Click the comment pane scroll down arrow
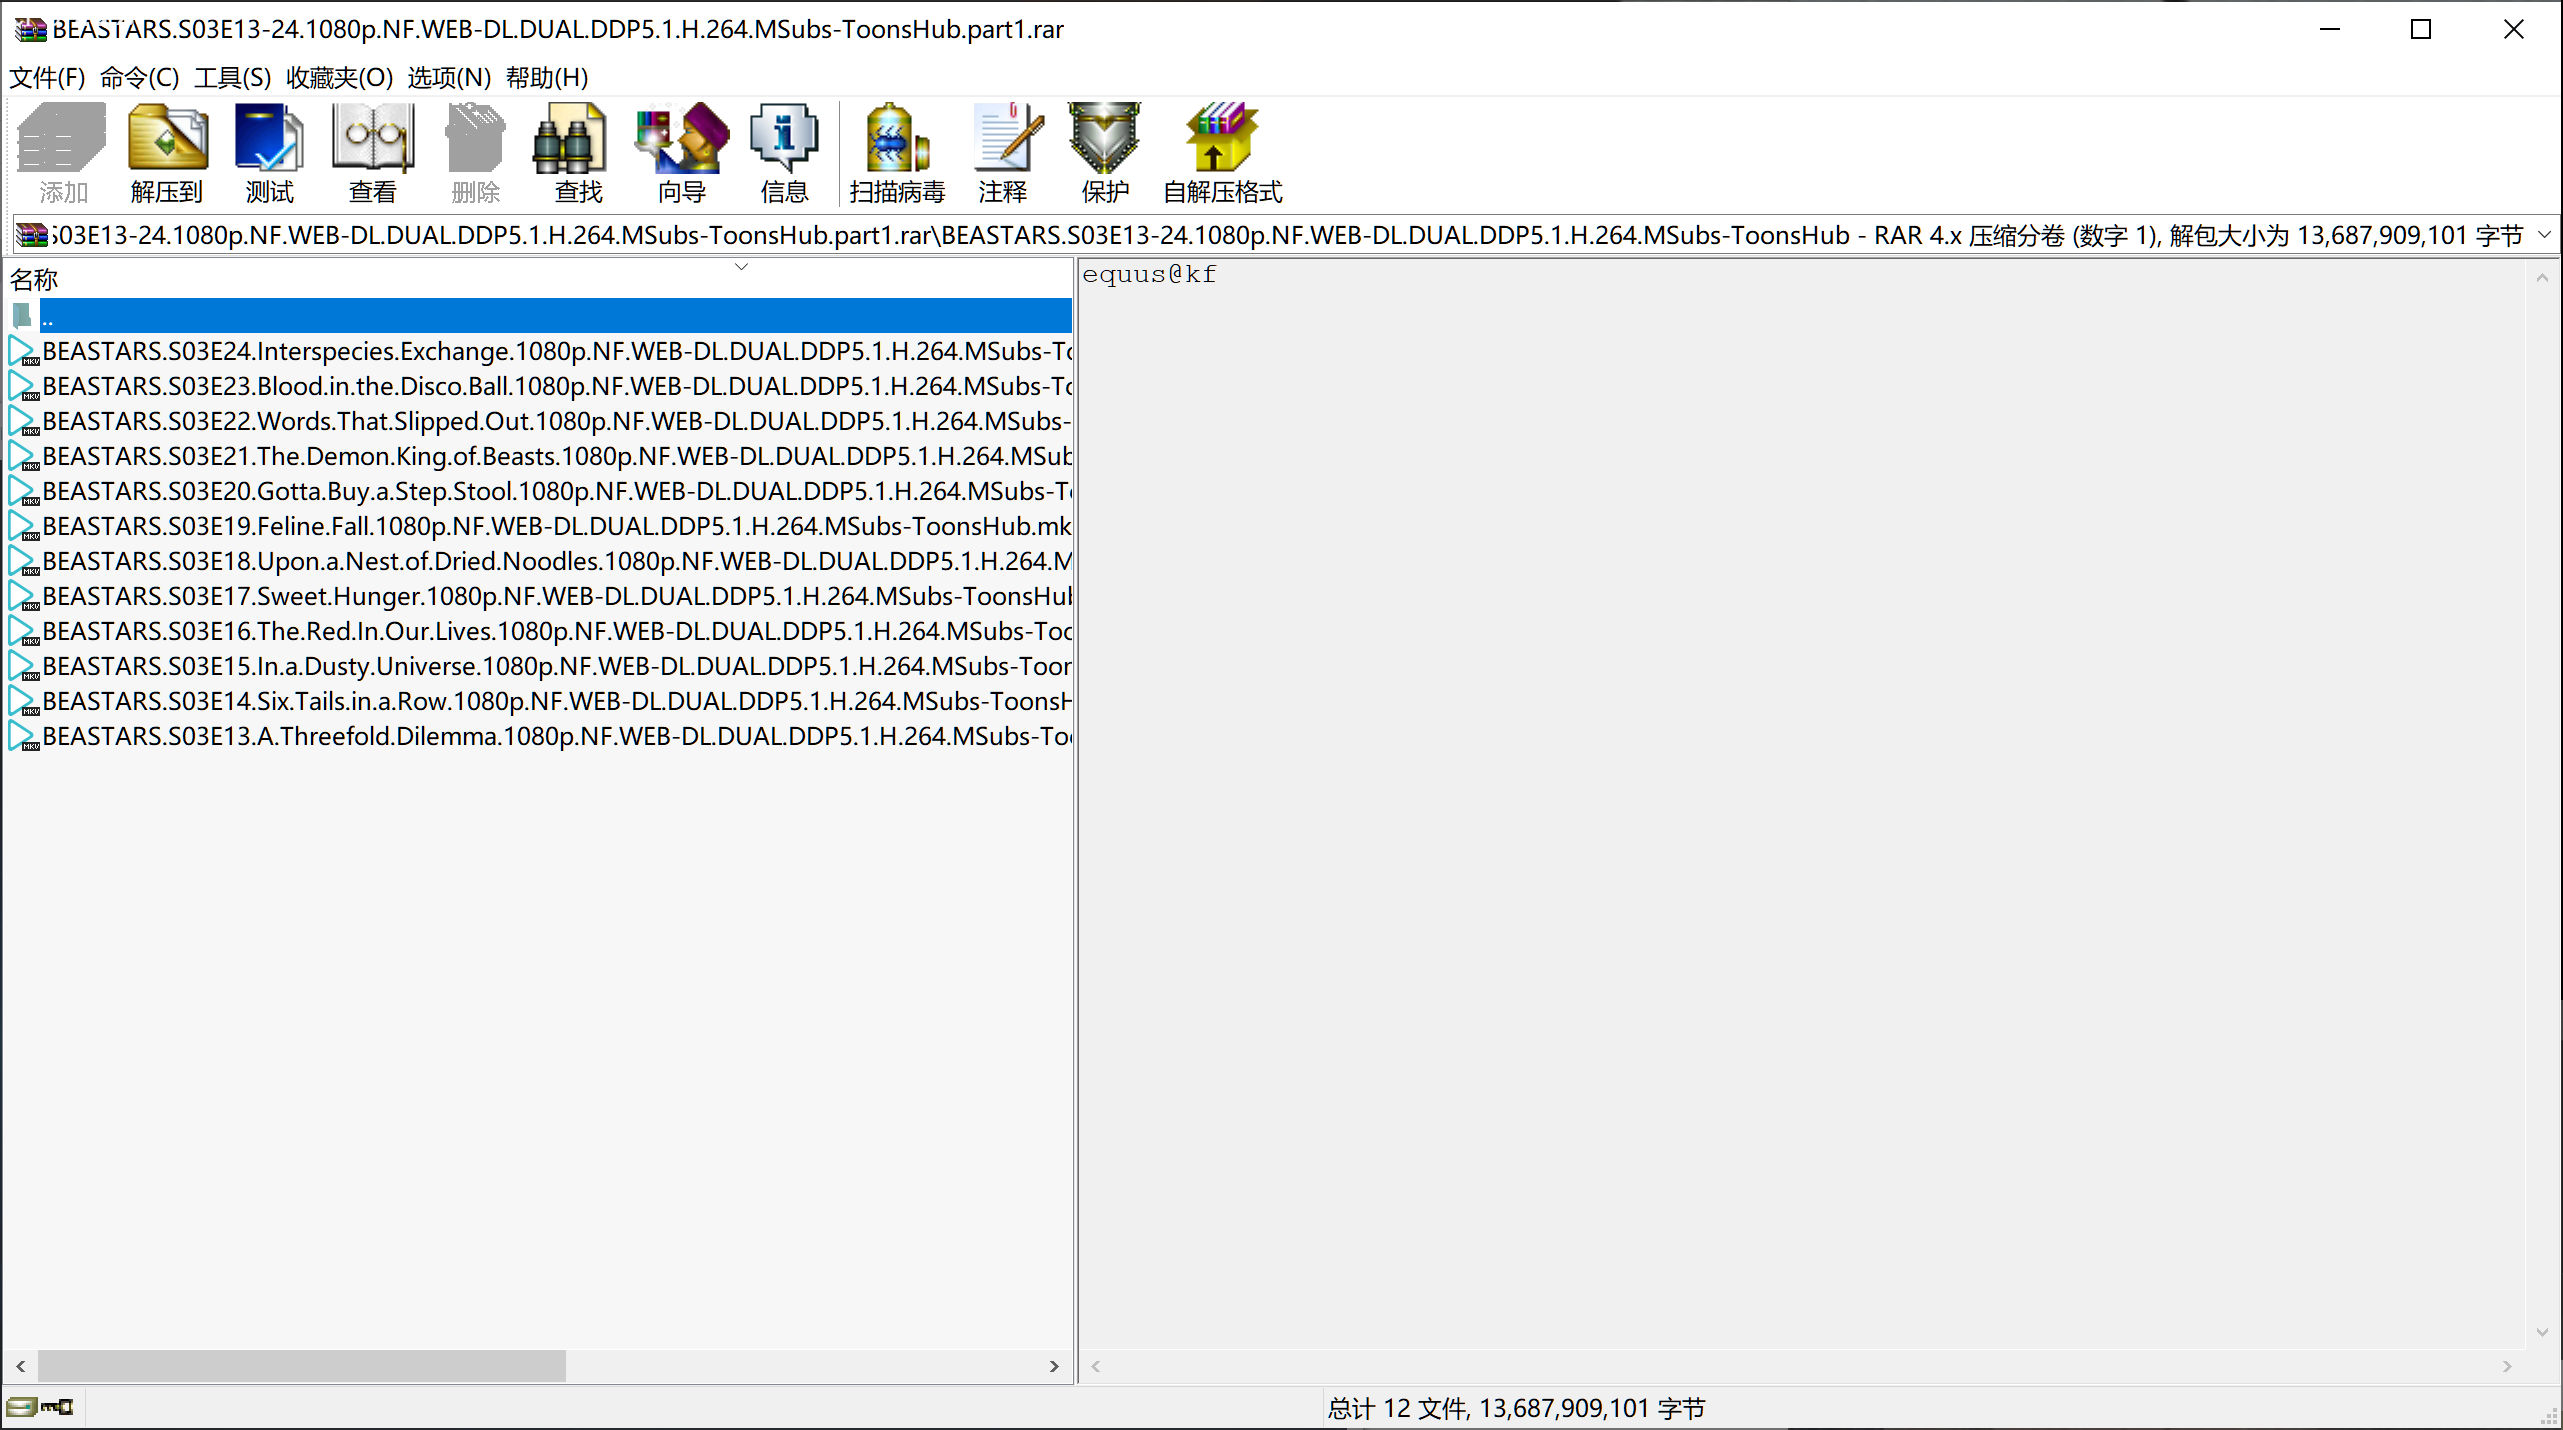The height and width of the screenshot is (1430, 2563). tap(2542, 1333)
